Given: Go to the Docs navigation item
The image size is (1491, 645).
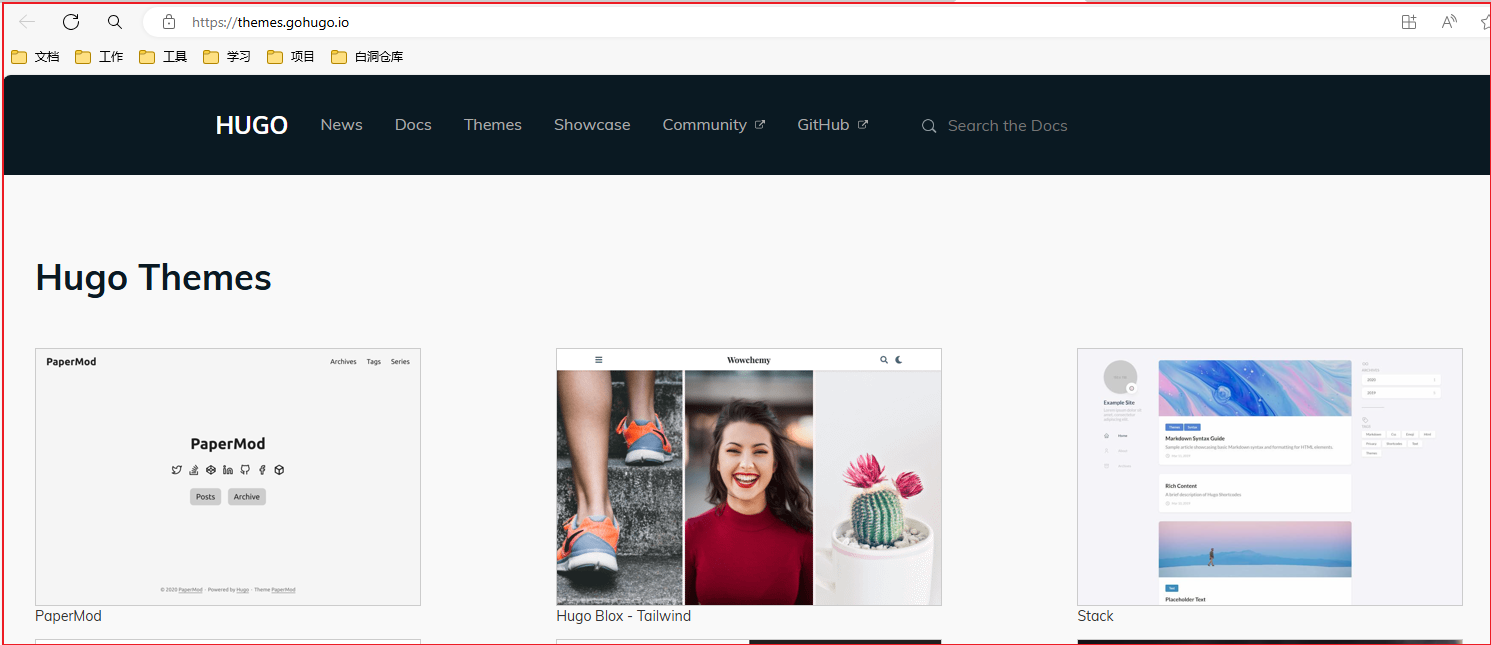Looking at the screenshot, I should [x=413, y=125].
